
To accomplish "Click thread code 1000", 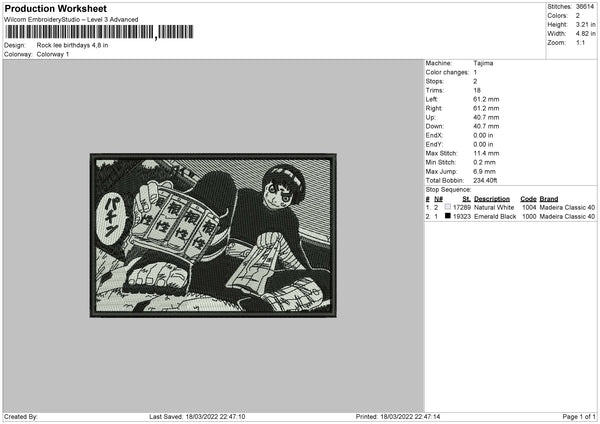I will point(529,217).
